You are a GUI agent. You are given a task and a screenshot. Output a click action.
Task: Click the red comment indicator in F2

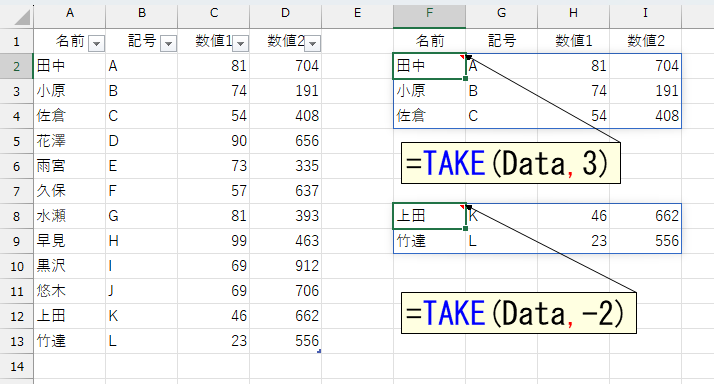(x=462, y=56)
